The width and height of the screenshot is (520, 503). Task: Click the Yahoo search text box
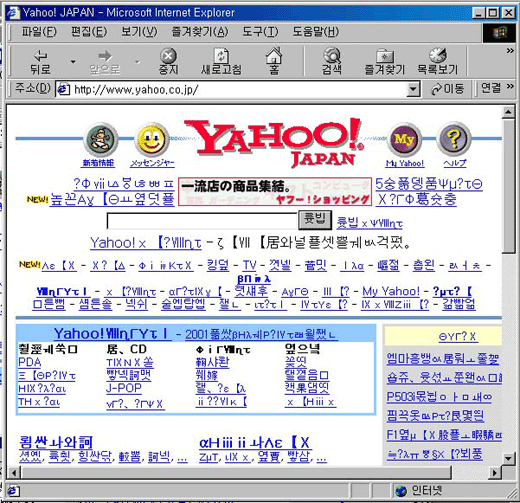[202, 221]
